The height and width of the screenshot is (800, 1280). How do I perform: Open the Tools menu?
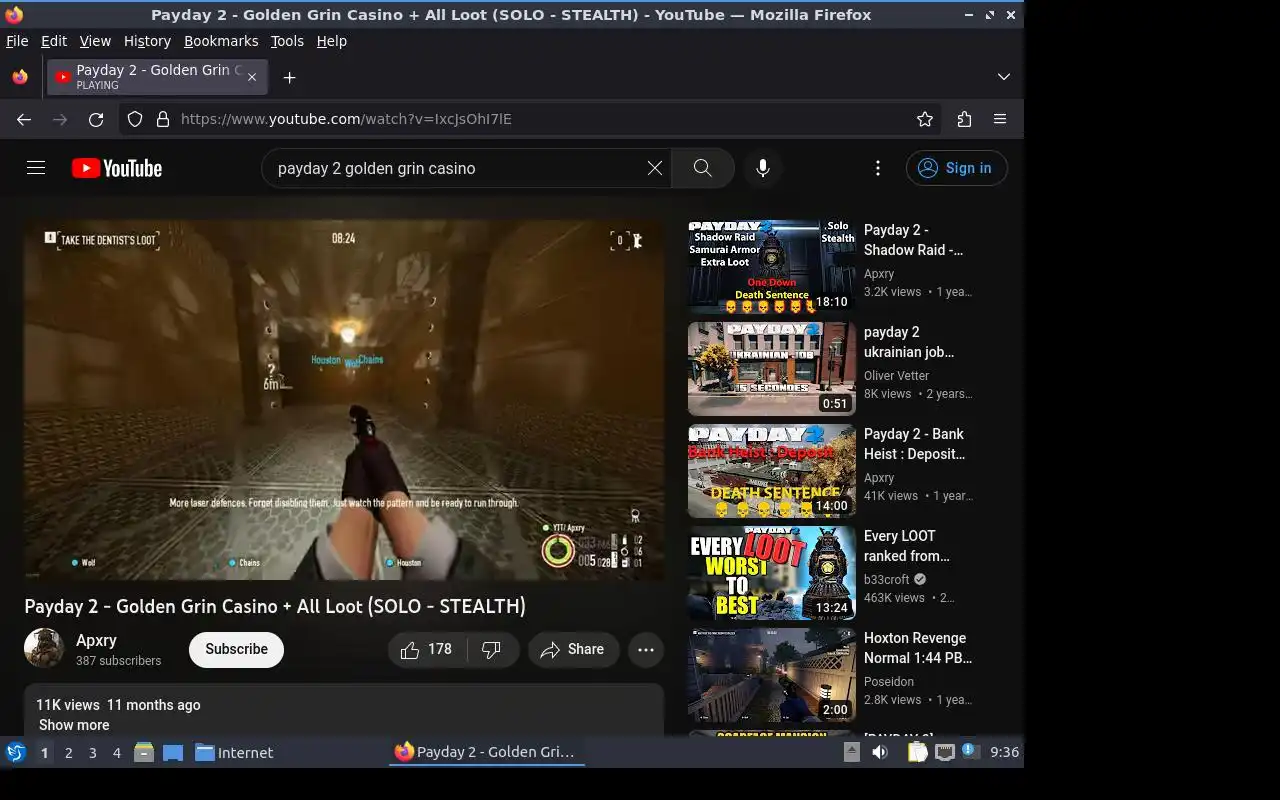[x=287, y=41]
